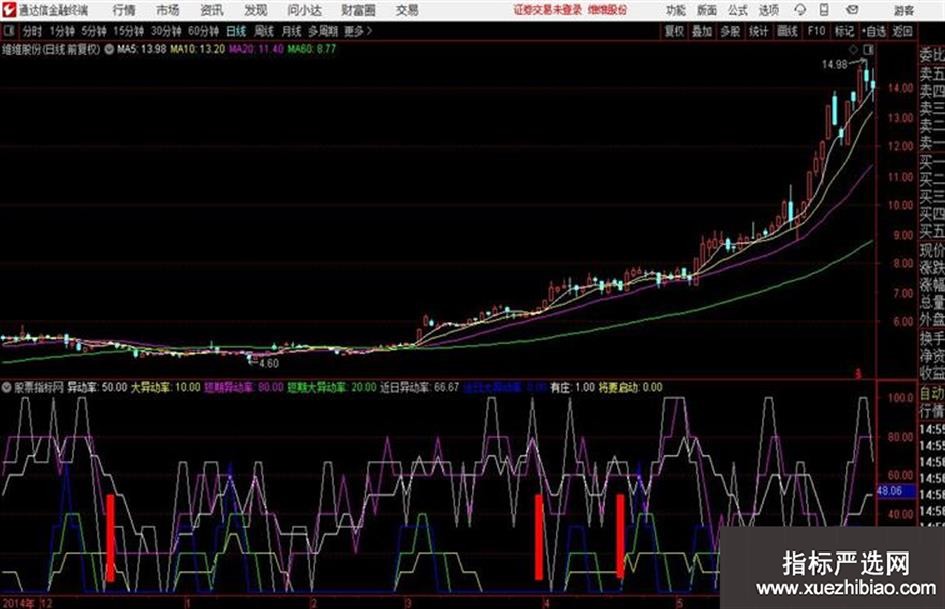Click the 大异动率: 10.00 indicator value
This screenshot has width=945, height=609.
166,387
